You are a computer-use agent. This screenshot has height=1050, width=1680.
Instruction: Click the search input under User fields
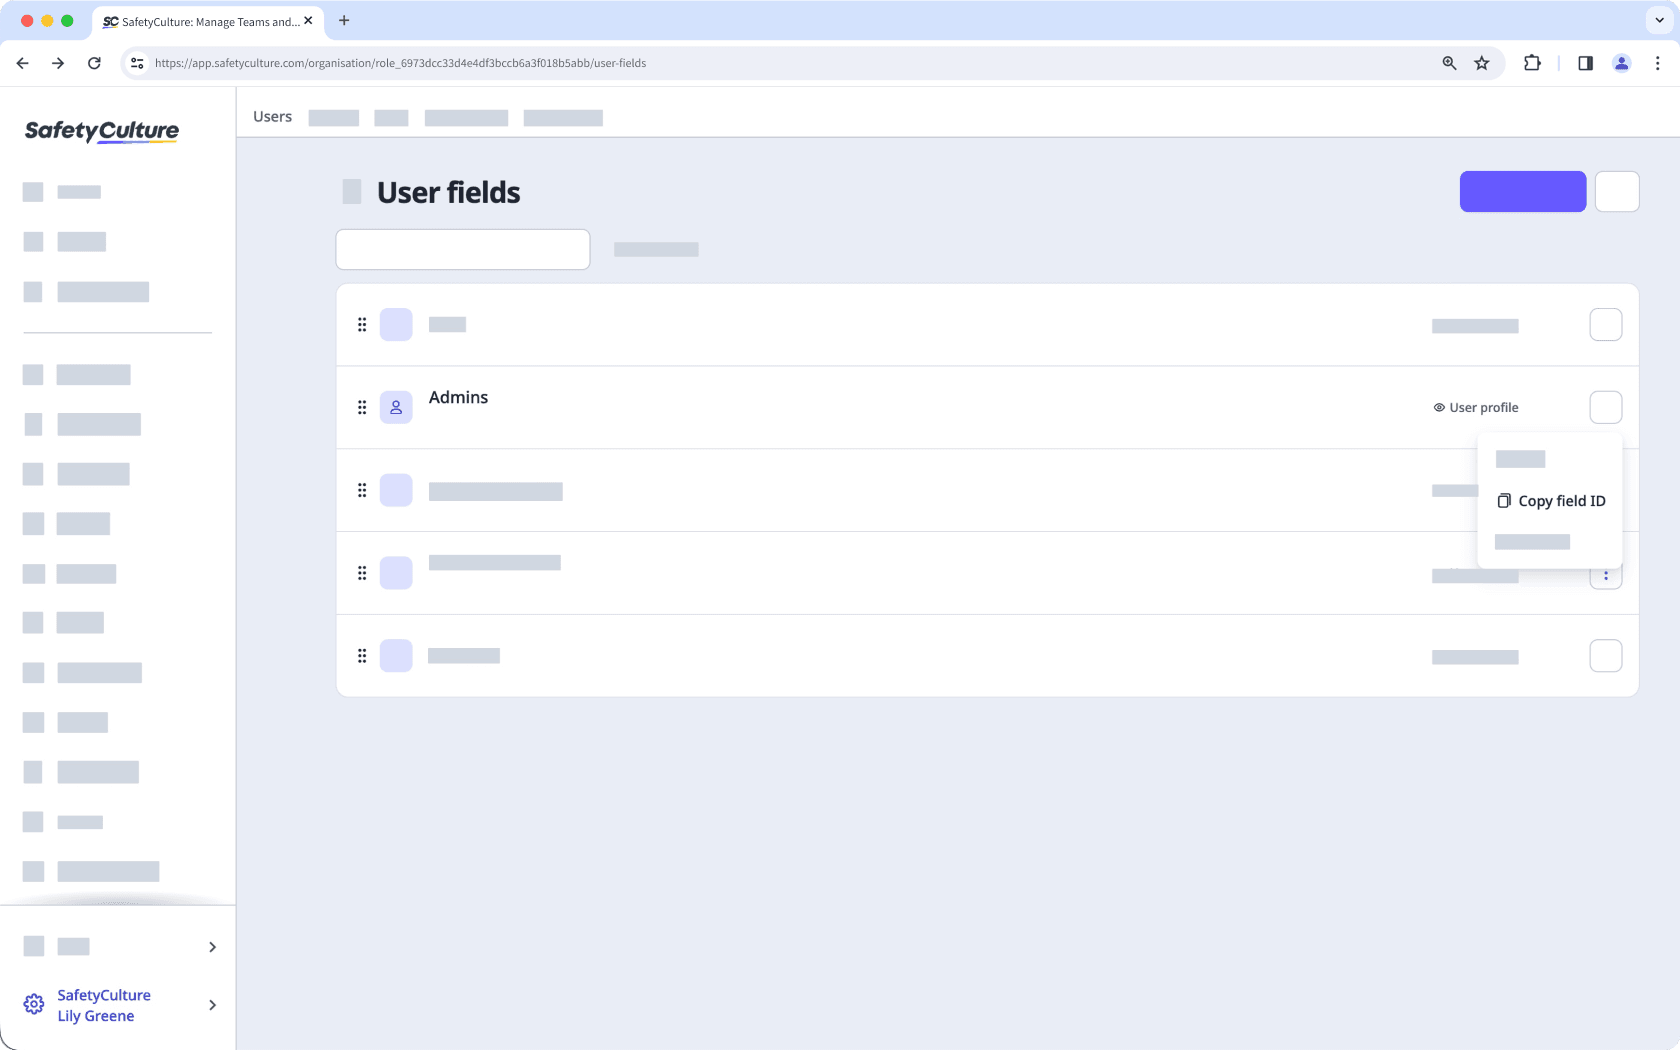(462, 249)
